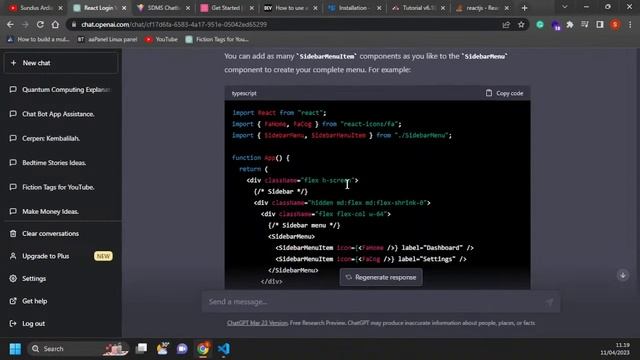The height and width of the screenshot is (360, 640).
Task: Open a new browser tab with plus button
Action: pos(524,8)
